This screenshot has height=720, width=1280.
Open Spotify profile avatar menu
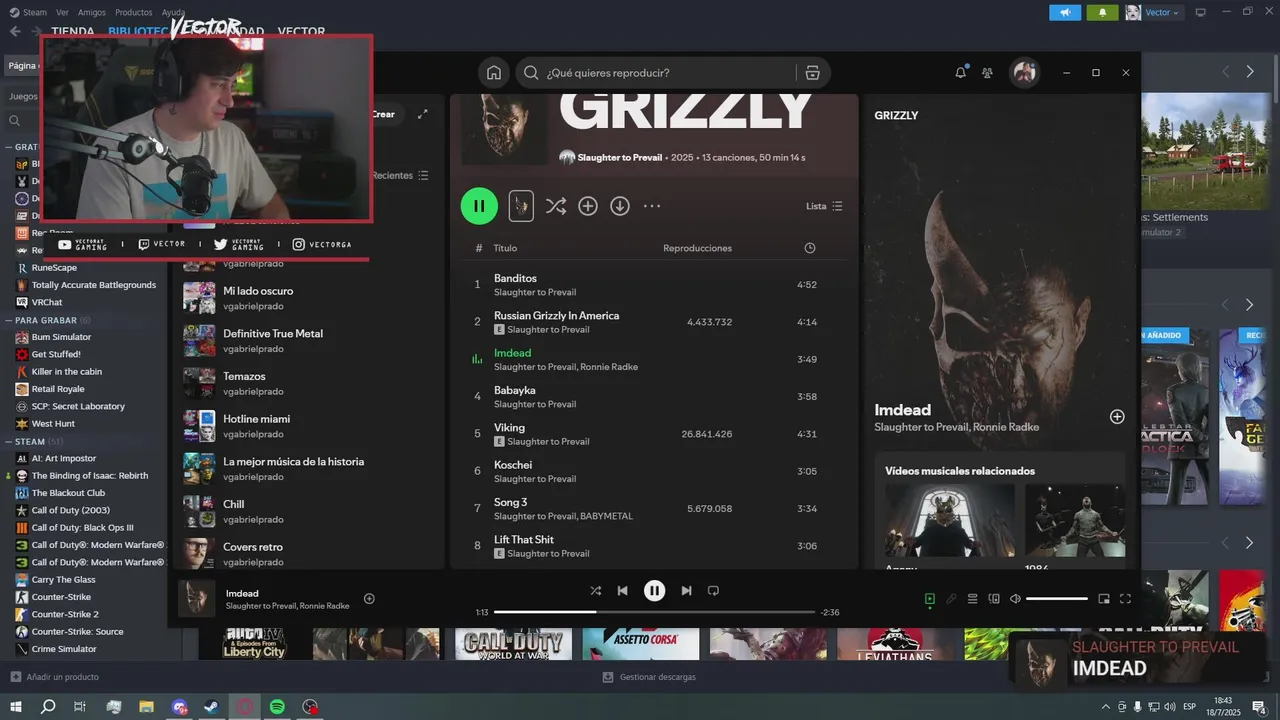tap(1024, 73)
